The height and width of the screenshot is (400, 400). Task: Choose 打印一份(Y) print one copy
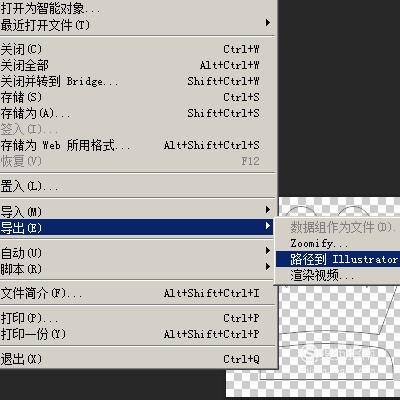137,334
